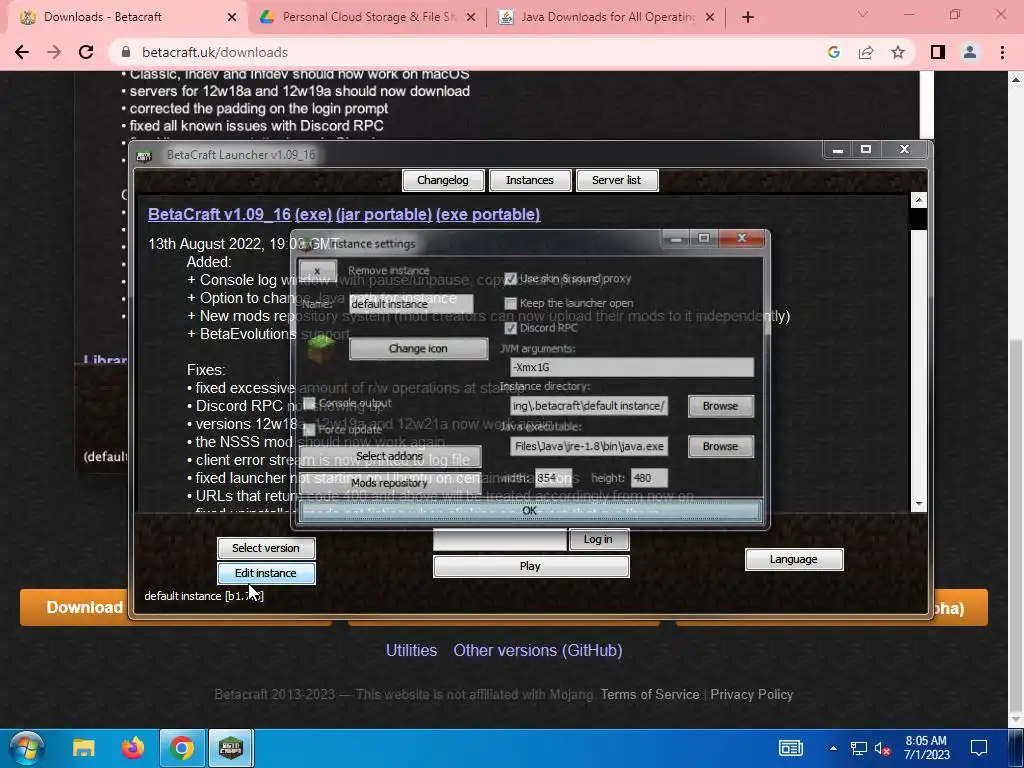This screenshot has width=1024, height=768.
Task: Enable Force update checkbox
Action: coord(310,429)
